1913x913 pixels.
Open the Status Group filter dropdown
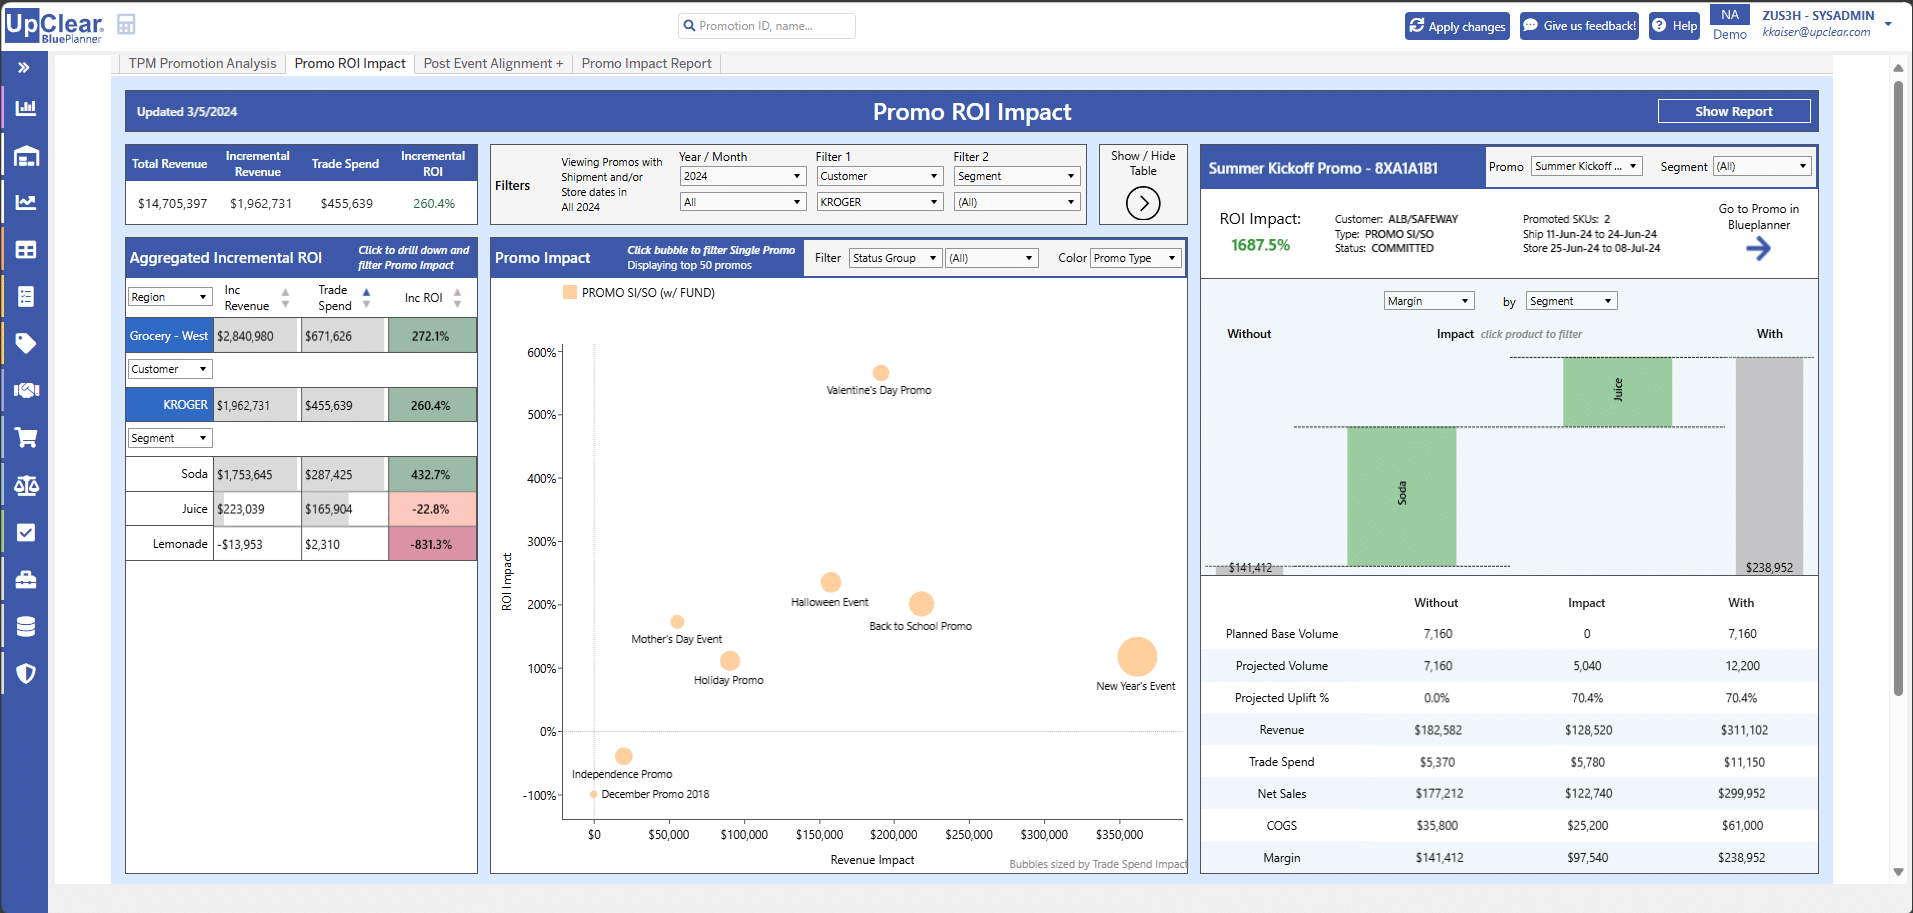tap(895, 258)
